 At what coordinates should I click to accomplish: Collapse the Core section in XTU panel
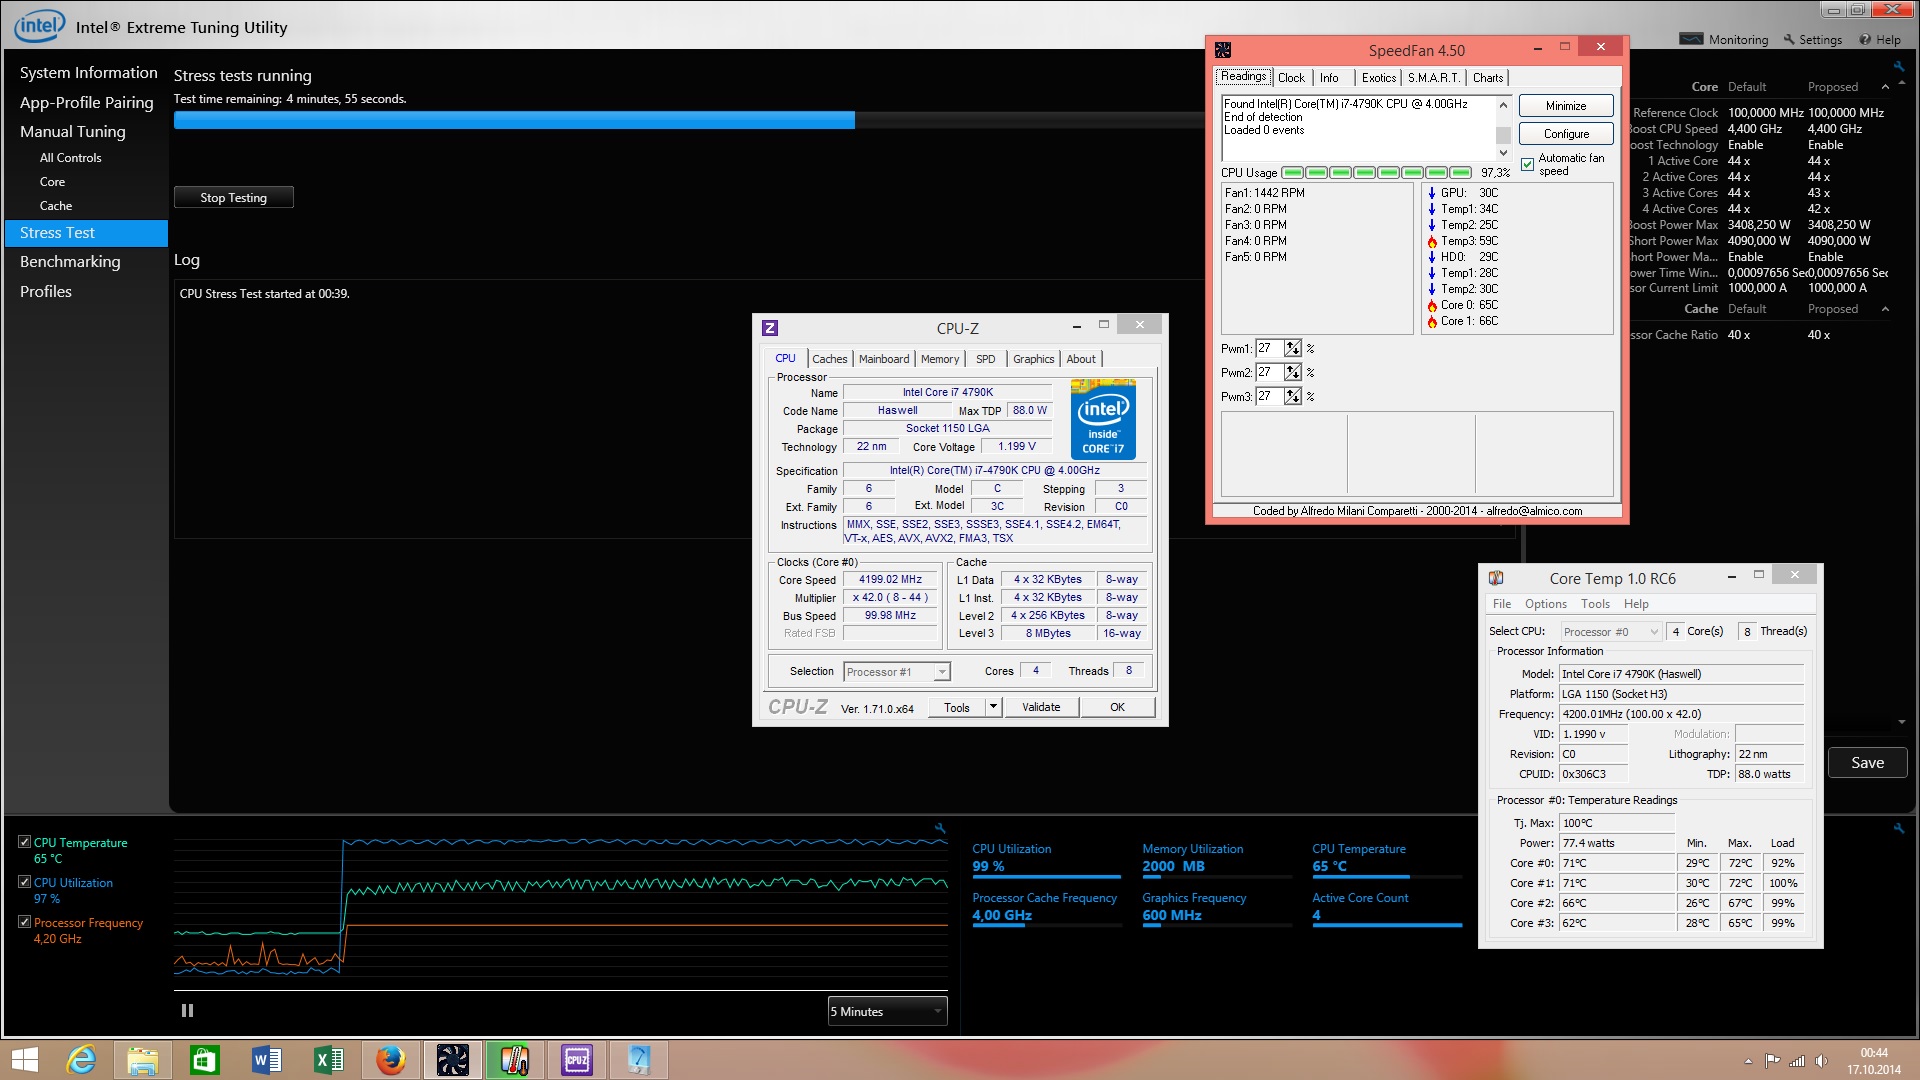point(1885,87)
